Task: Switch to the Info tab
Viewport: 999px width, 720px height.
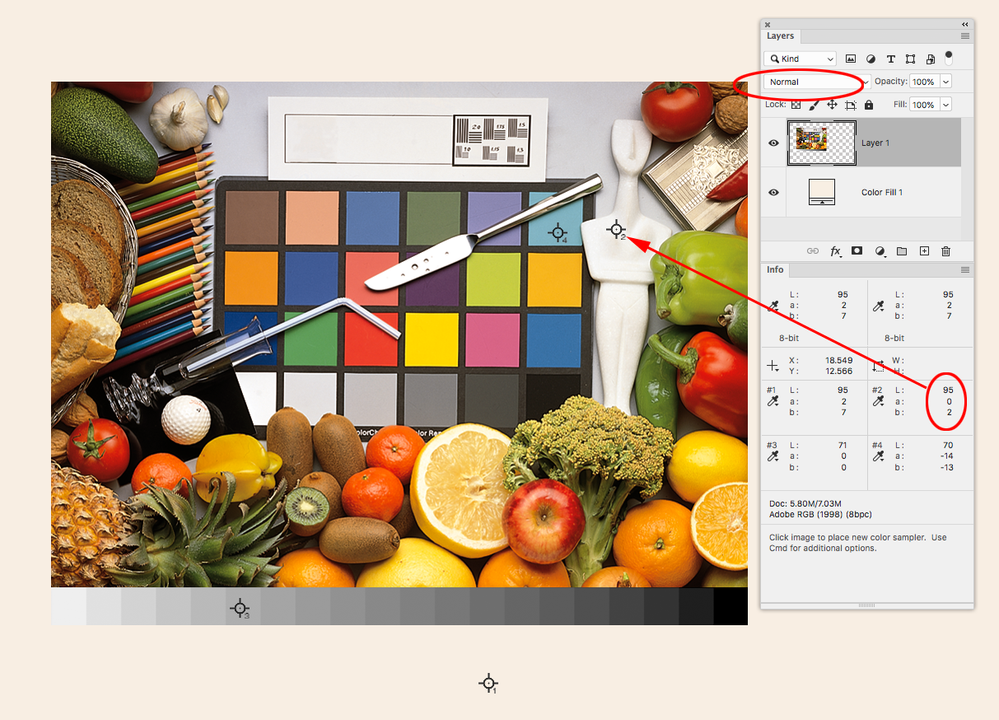Action: coord(775,270)
